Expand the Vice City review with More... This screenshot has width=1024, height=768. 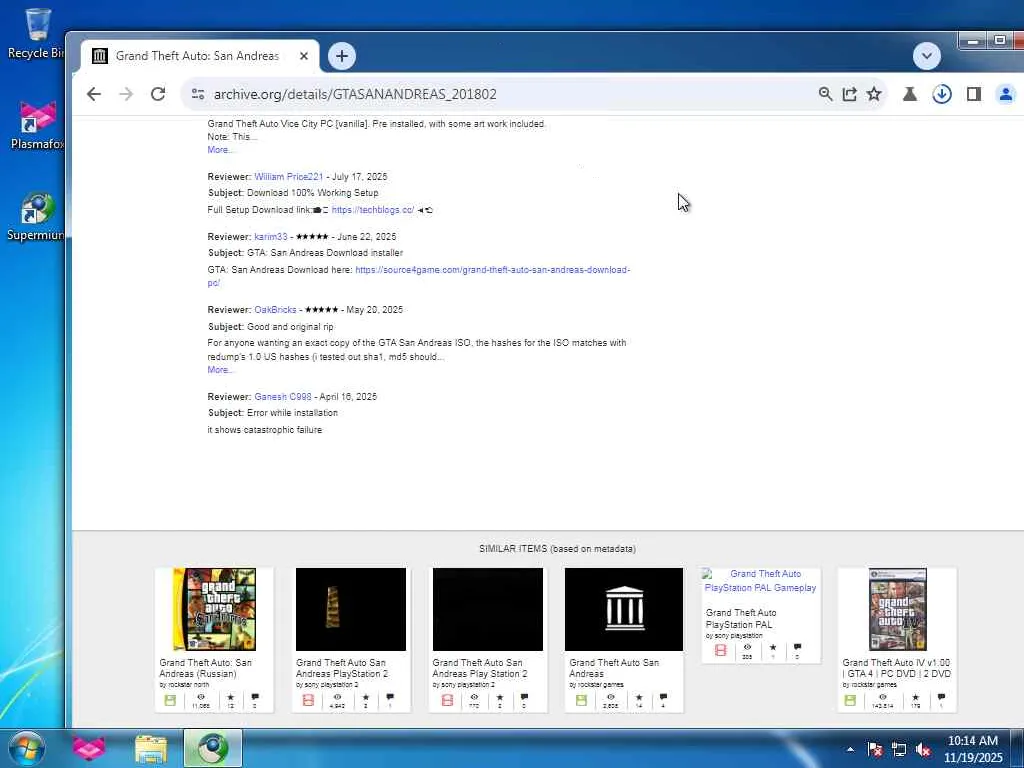(x=220, y=150)
